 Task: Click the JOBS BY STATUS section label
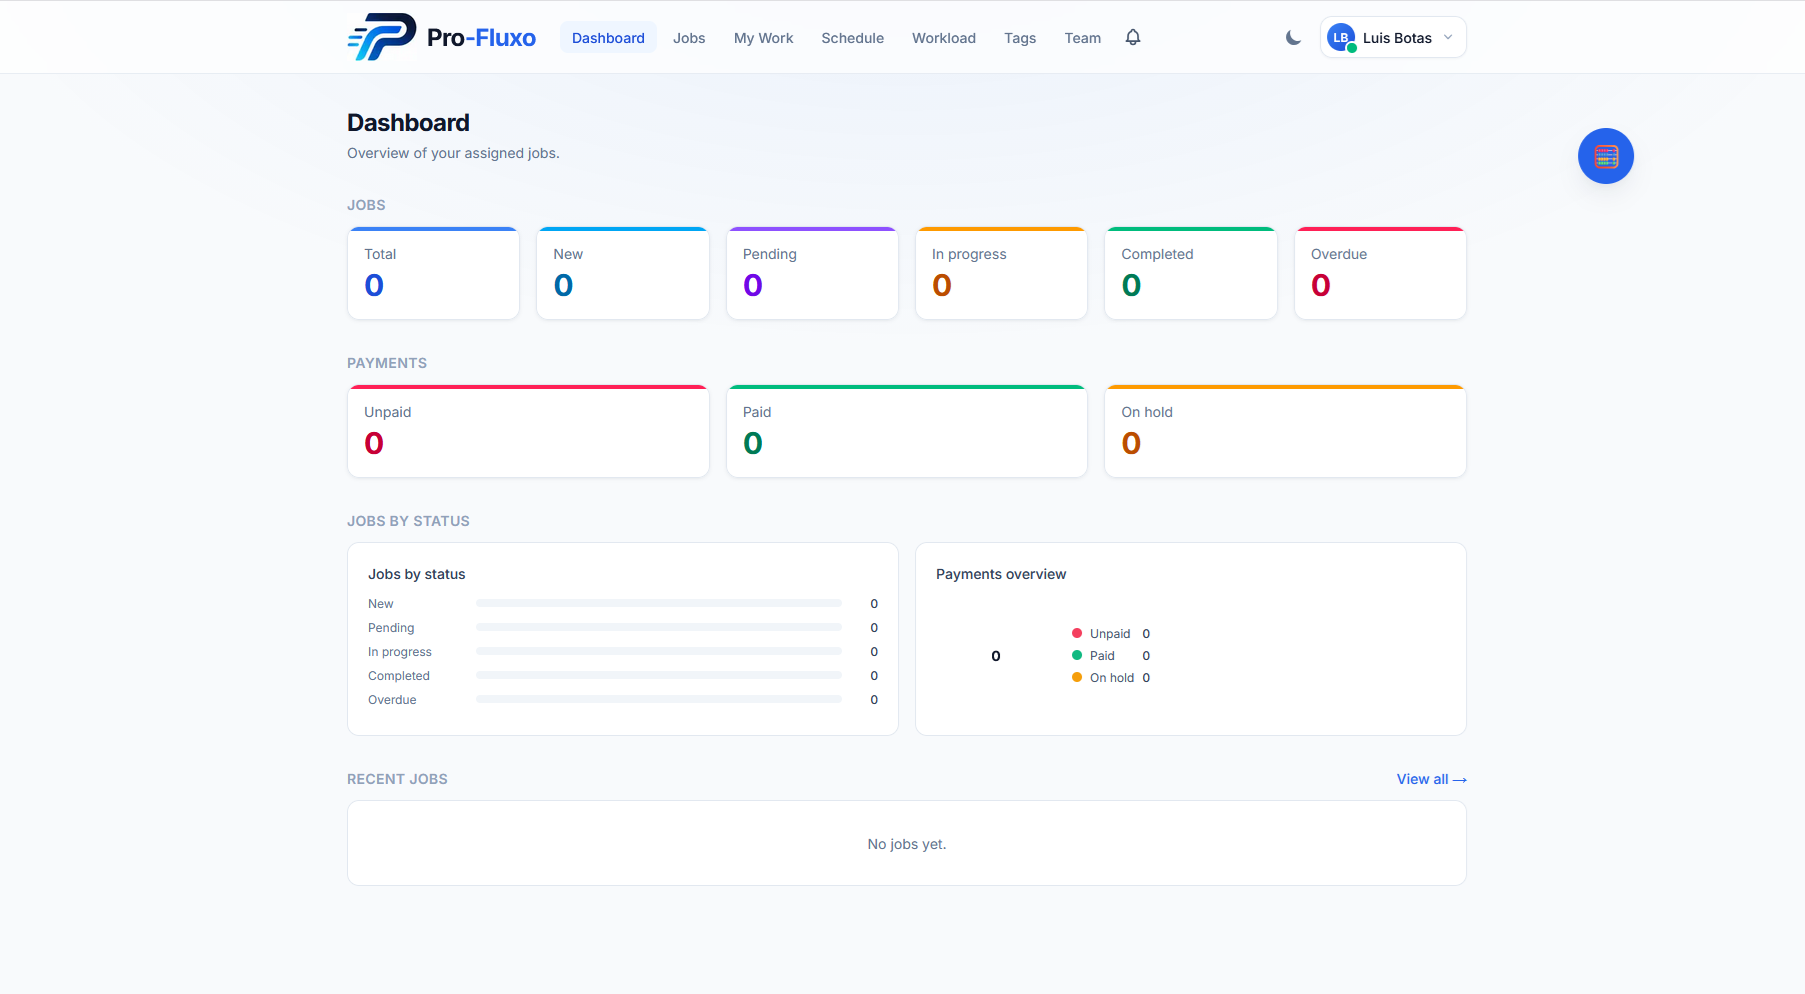click(x=408, y=521)
